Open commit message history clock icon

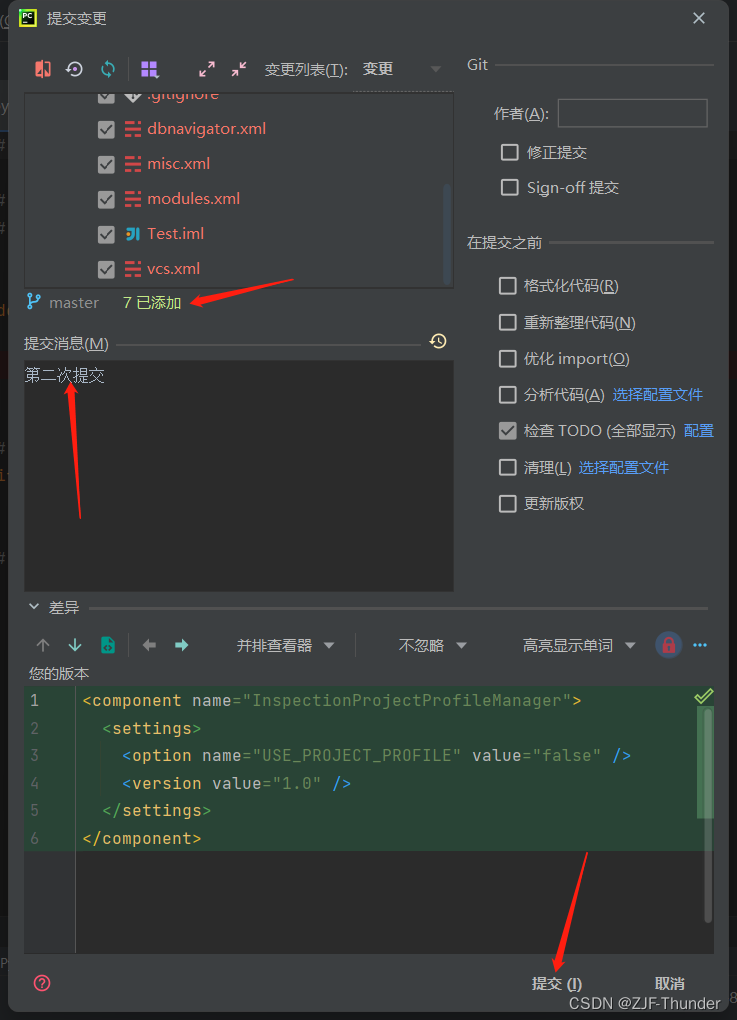438,341
